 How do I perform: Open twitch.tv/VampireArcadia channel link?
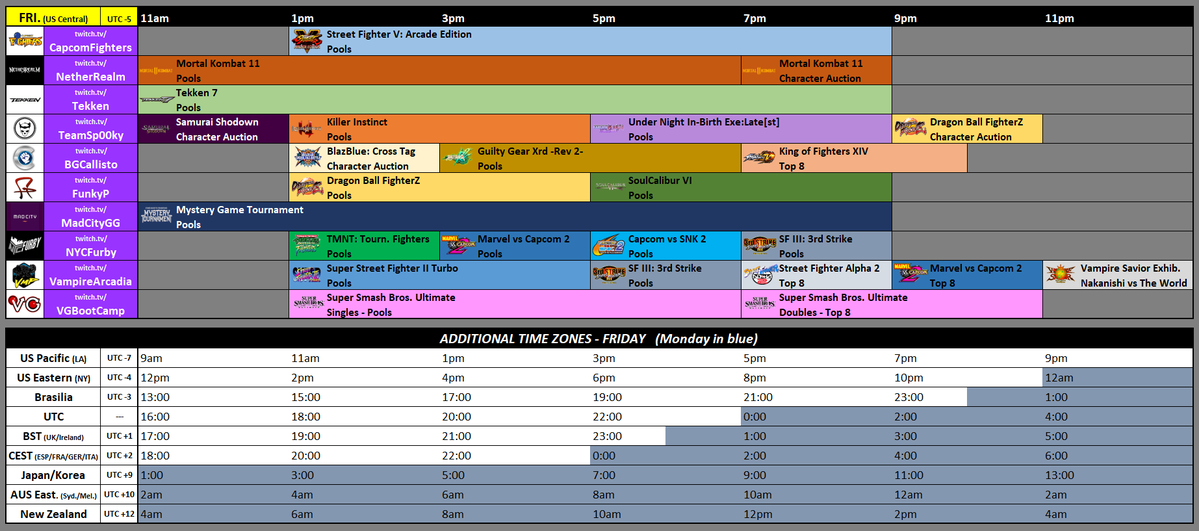[90, 275]
